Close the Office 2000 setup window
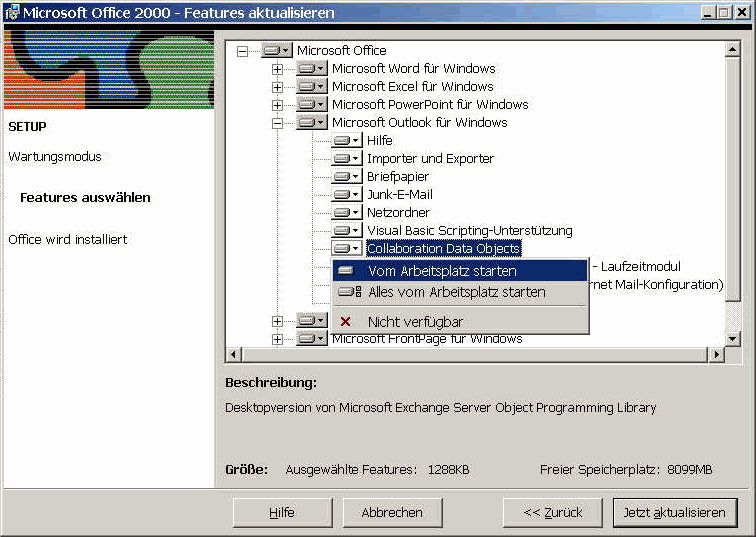Image resolution: width=756 pixels, height=537 pixels. pos(742,13)
